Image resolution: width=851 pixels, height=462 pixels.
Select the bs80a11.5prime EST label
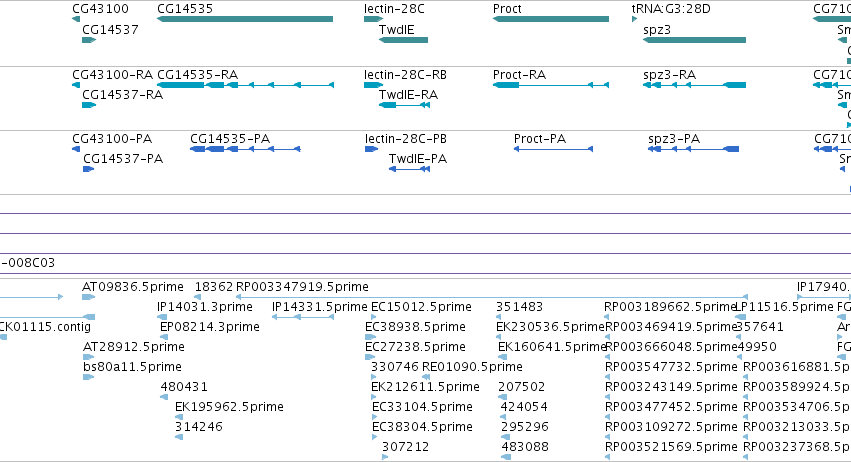132,366
